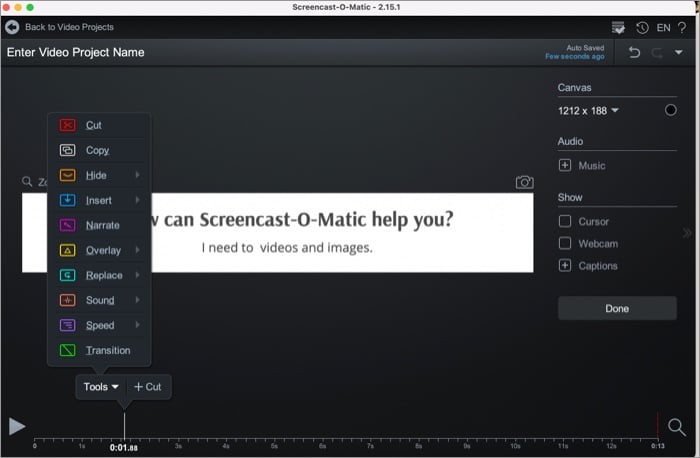The height and width of the screenshot is (458, 700).
Task: Open the download tray icon in header
Action: click(x=618, y=28)
